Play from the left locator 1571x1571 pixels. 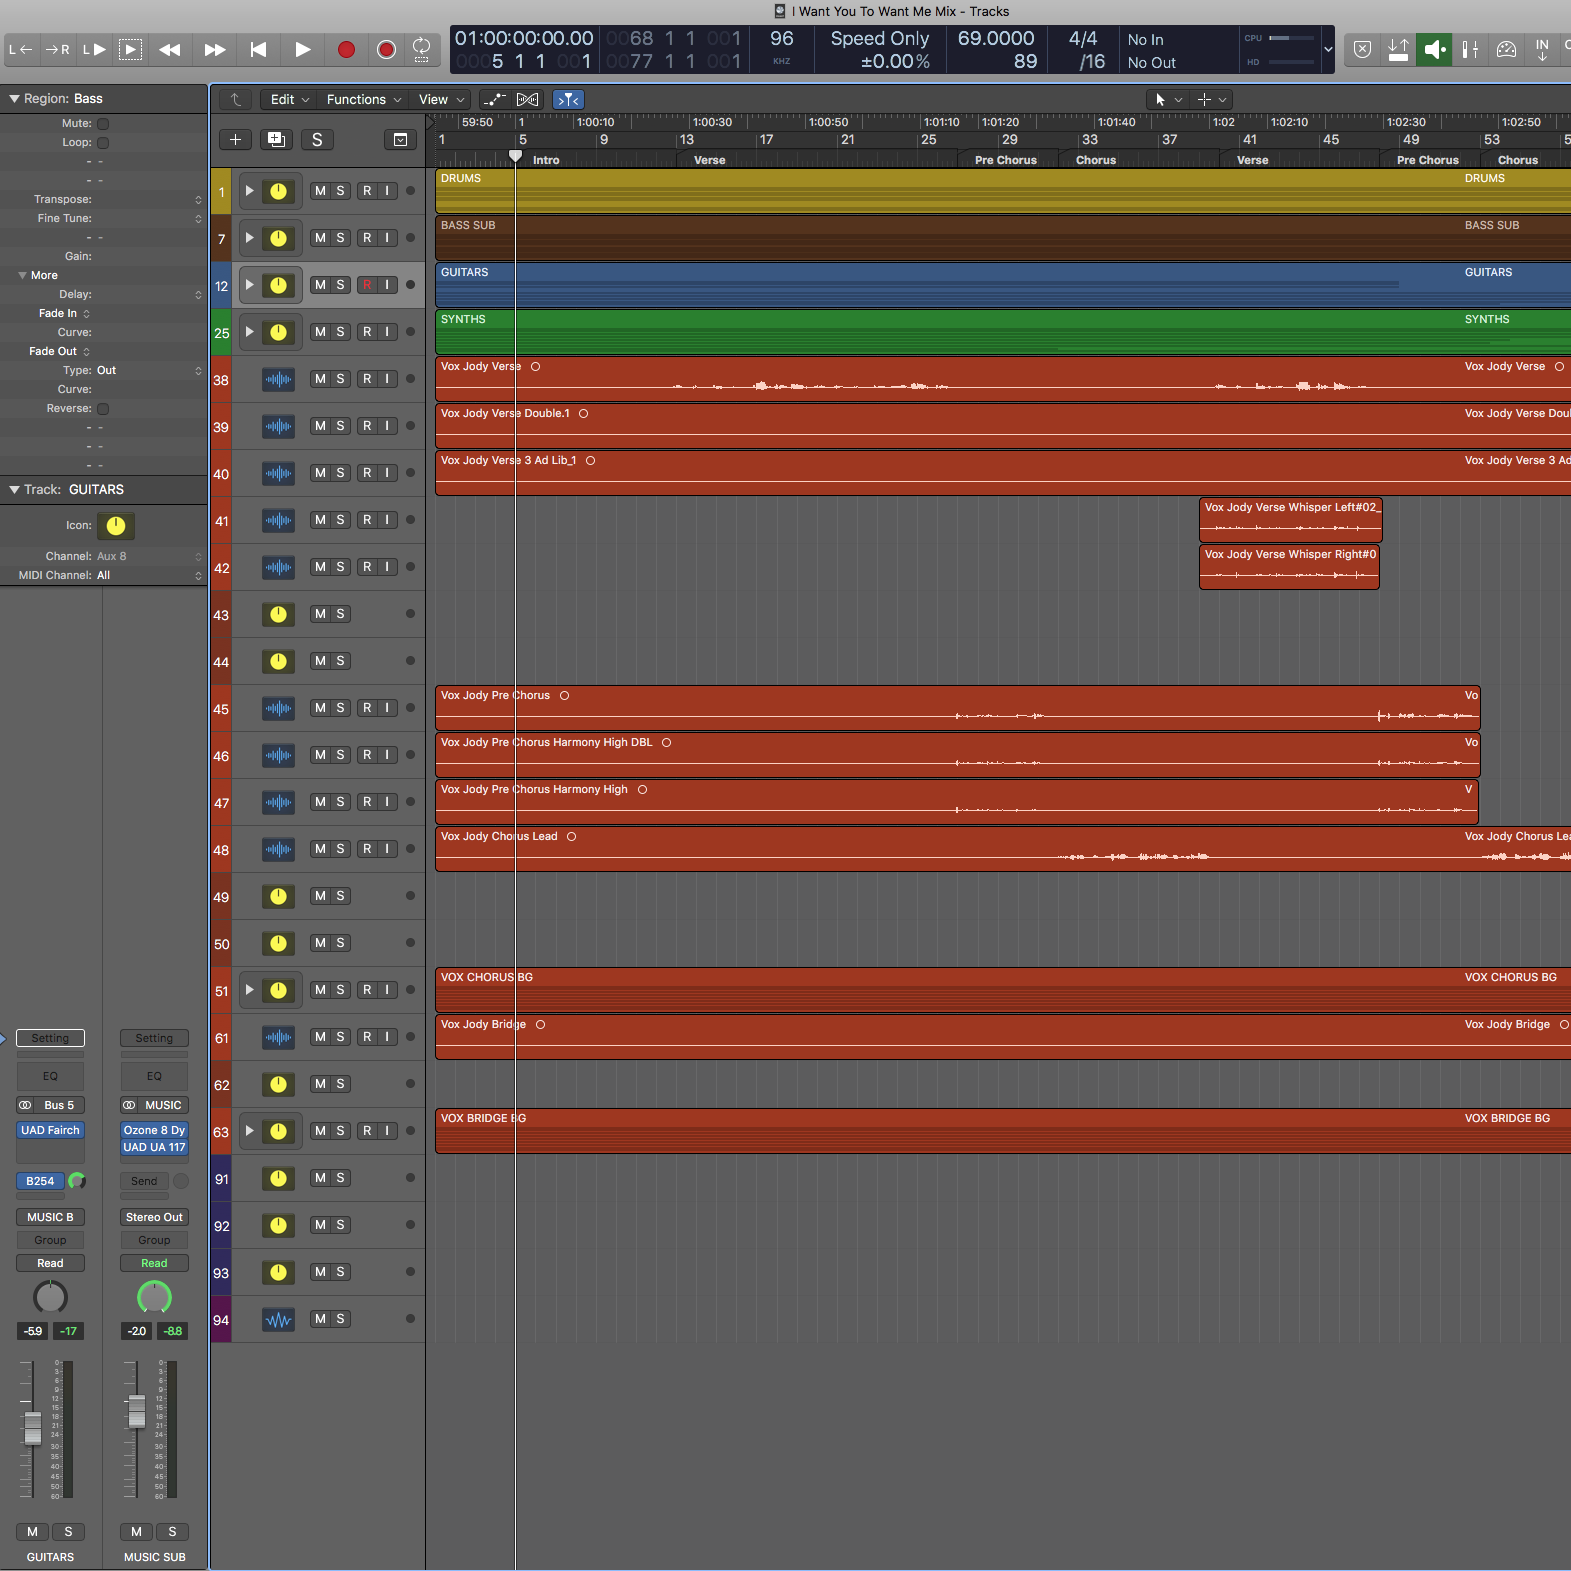[x=94, y=49]
